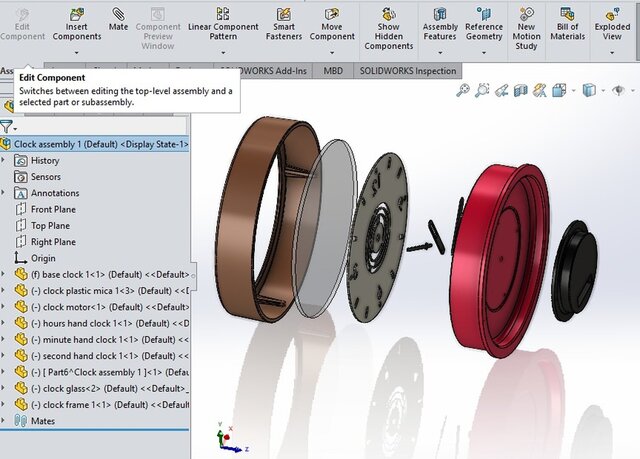Switch to the MBD tab

click(x=333, y=71)
